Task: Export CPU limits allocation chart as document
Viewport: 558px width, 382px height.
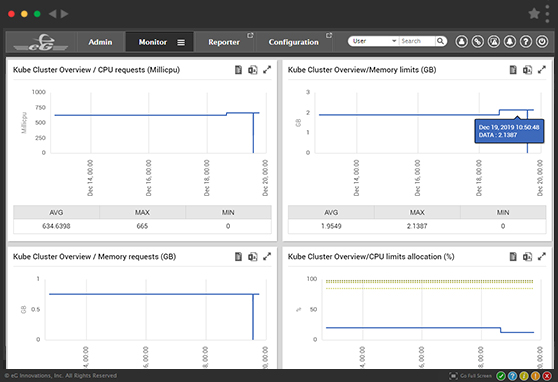Action: [x=513, y=256]
